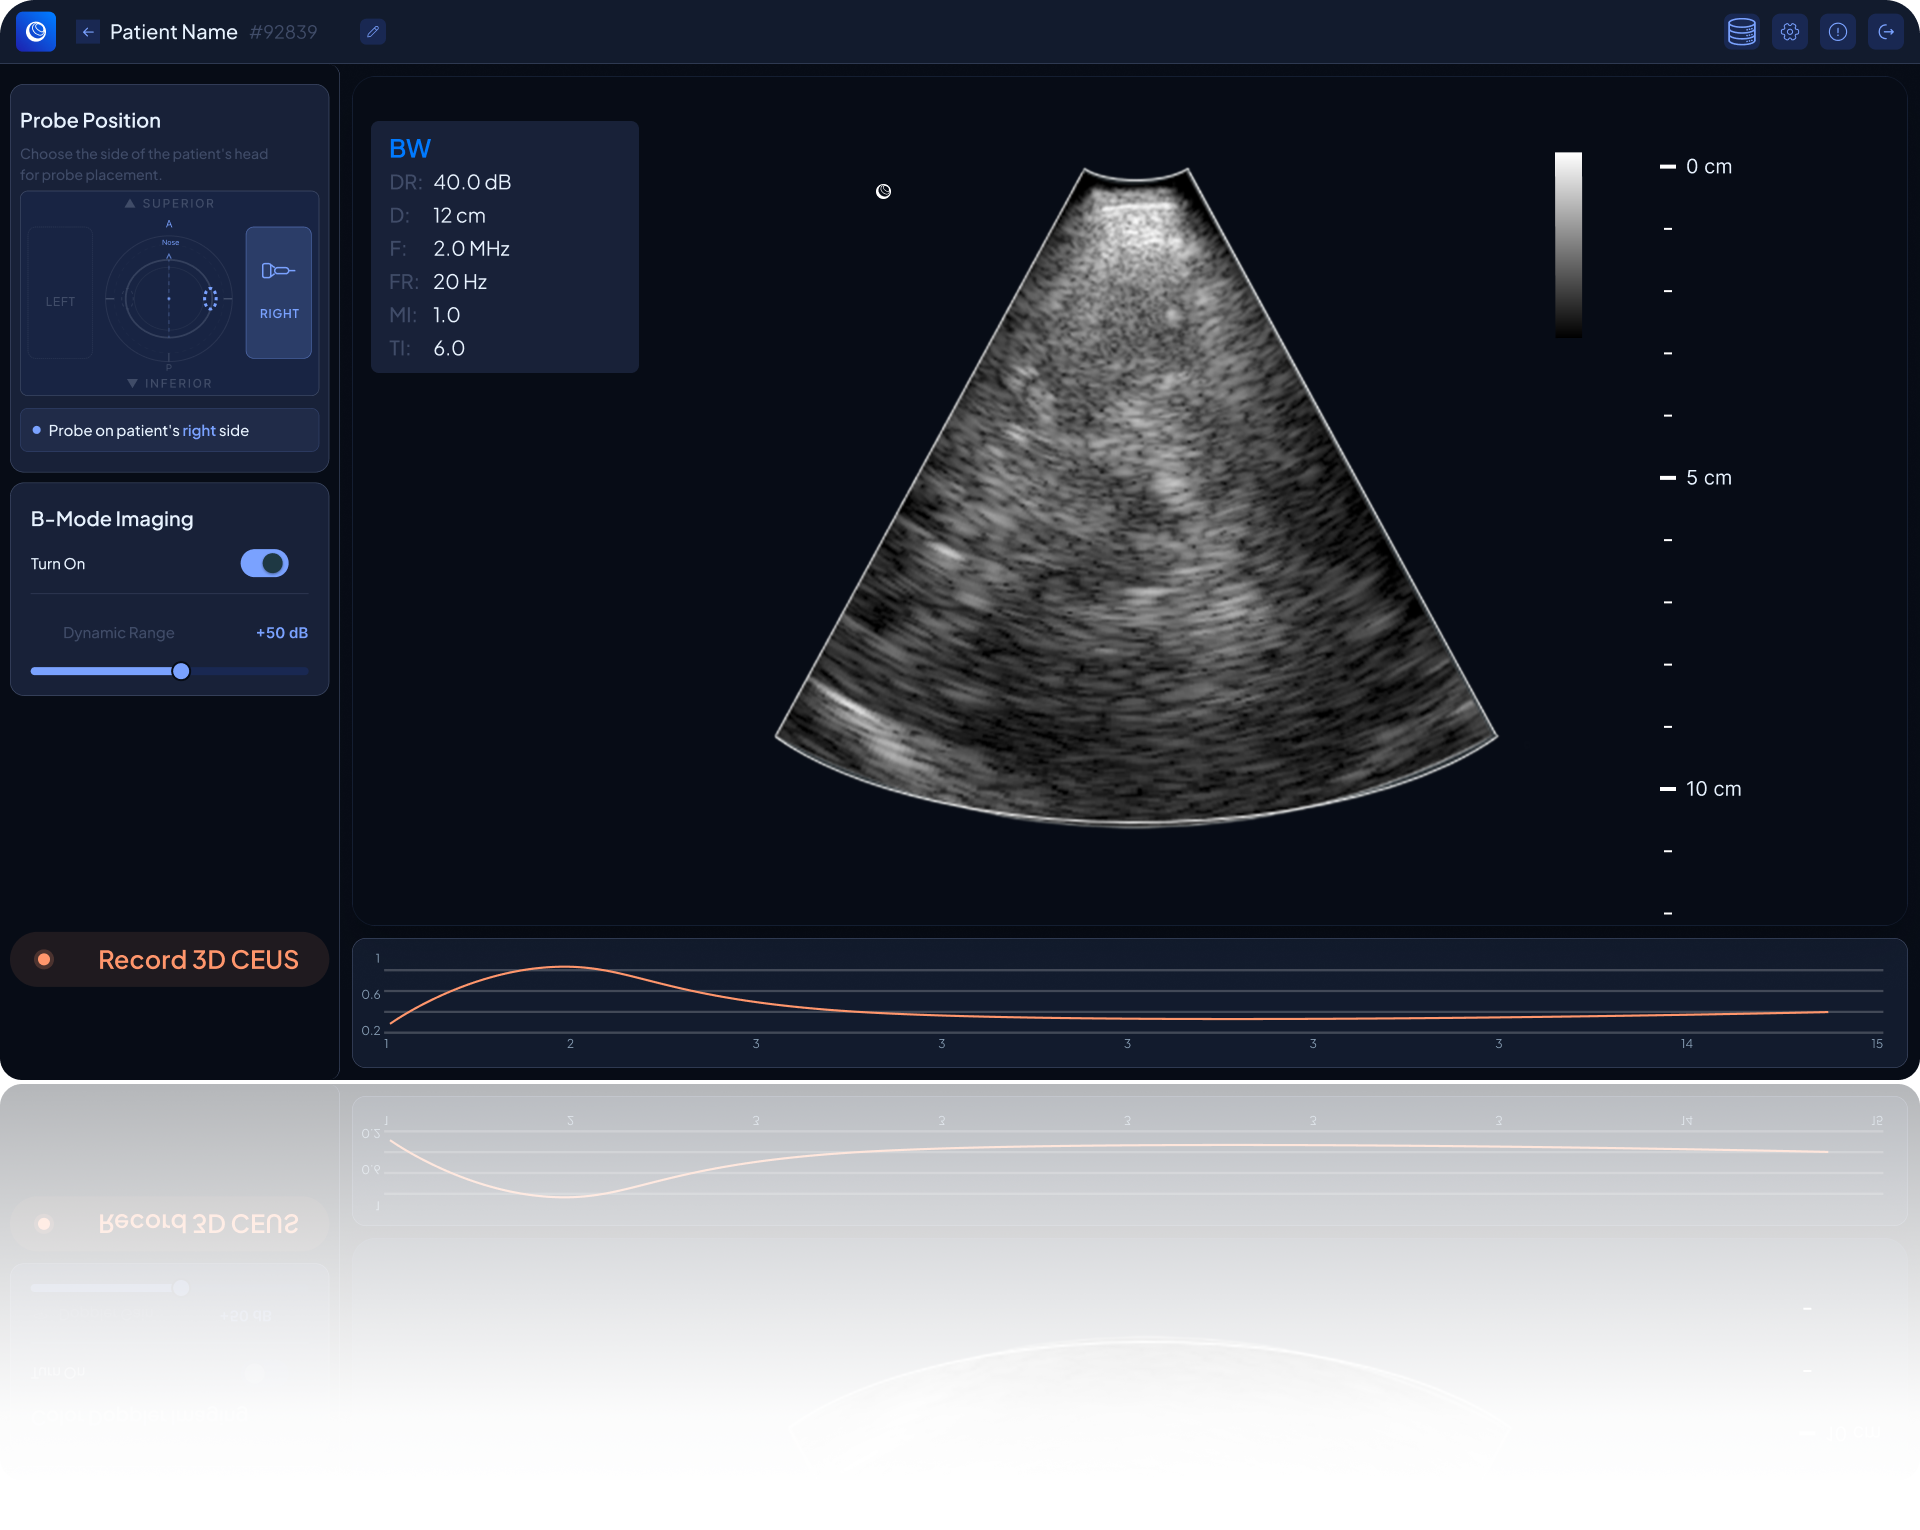
Task: Click the info alert icon
Action: pos(1838,32)
